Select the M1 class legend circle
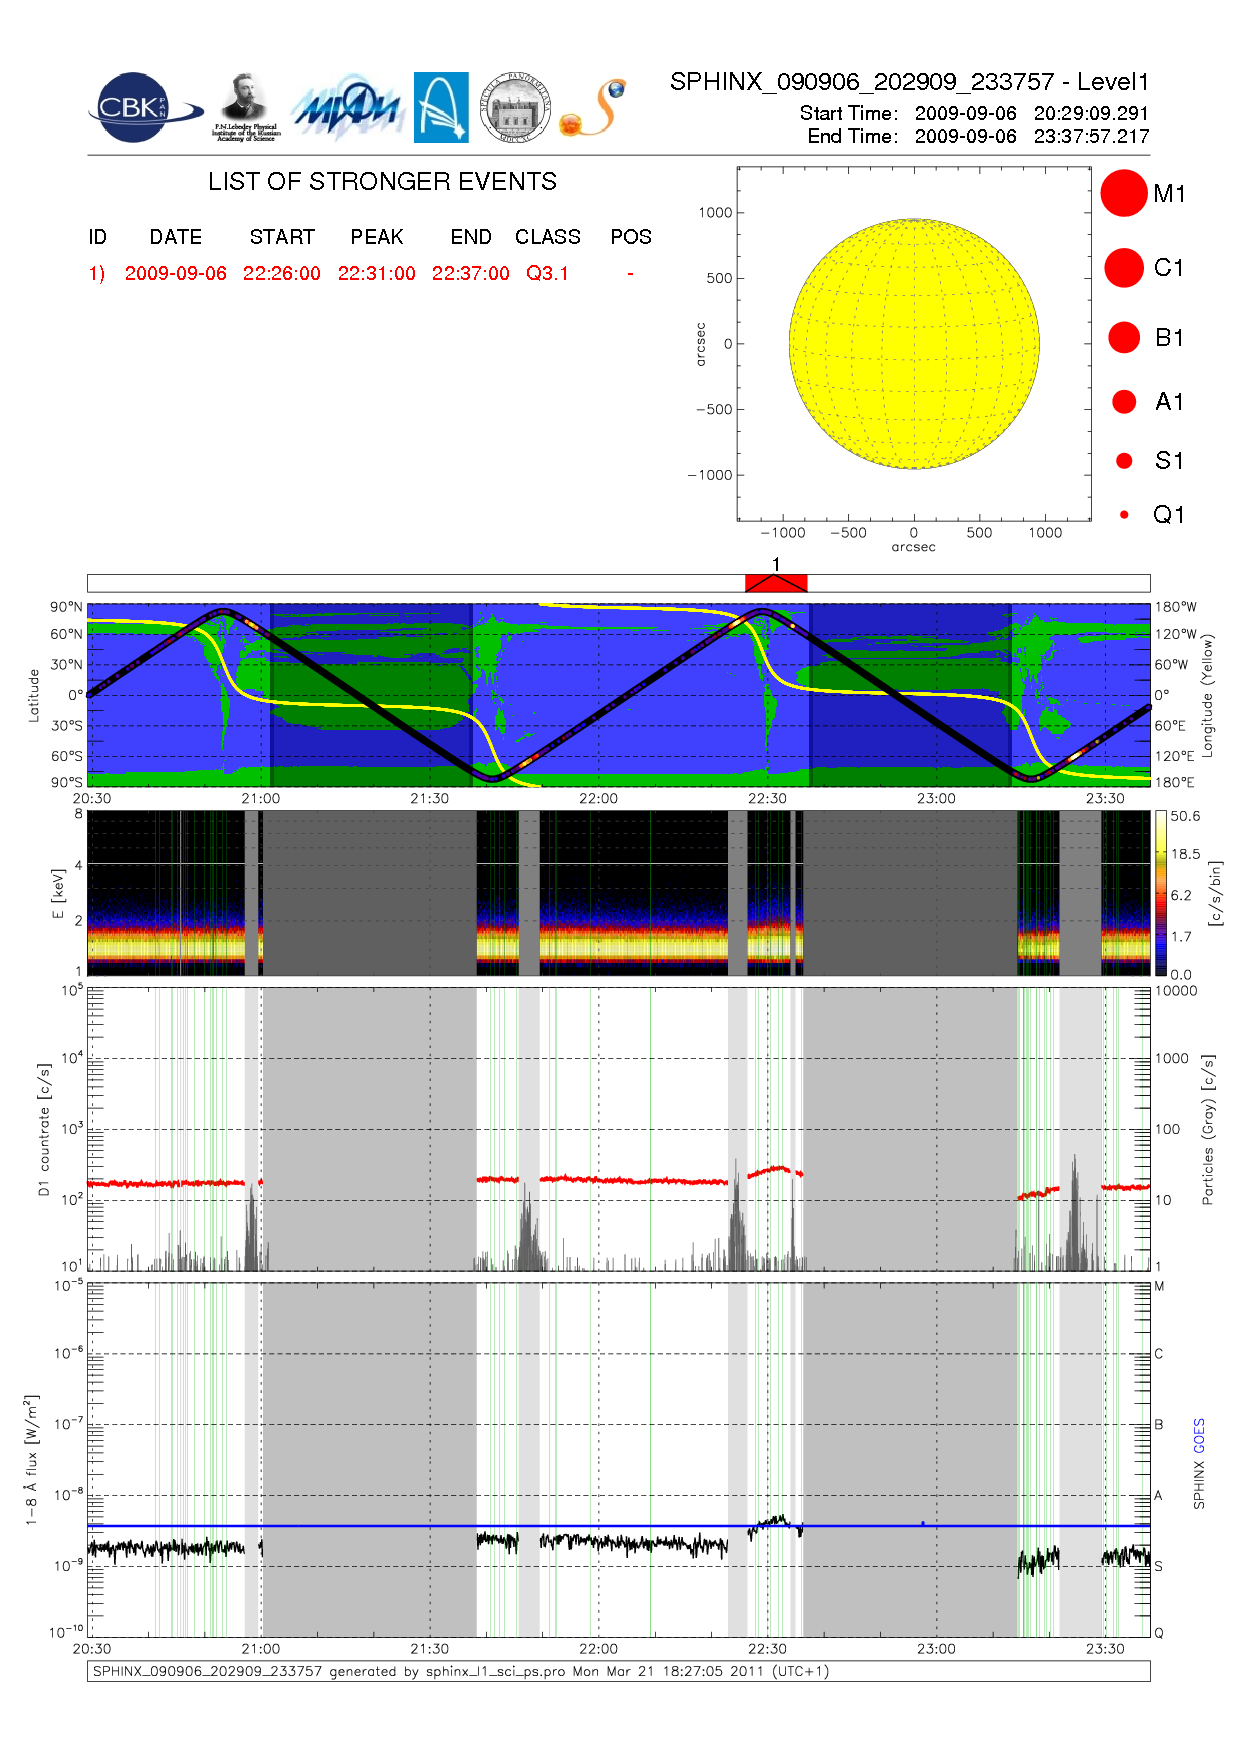1240x1754 pixels. pos(1123,193)
